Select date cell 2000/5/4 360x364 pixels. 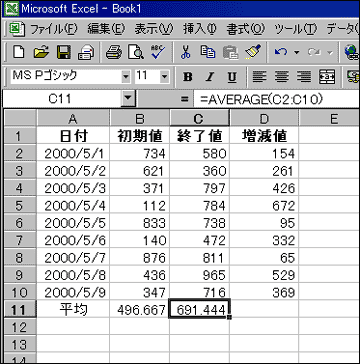(73, 206)
